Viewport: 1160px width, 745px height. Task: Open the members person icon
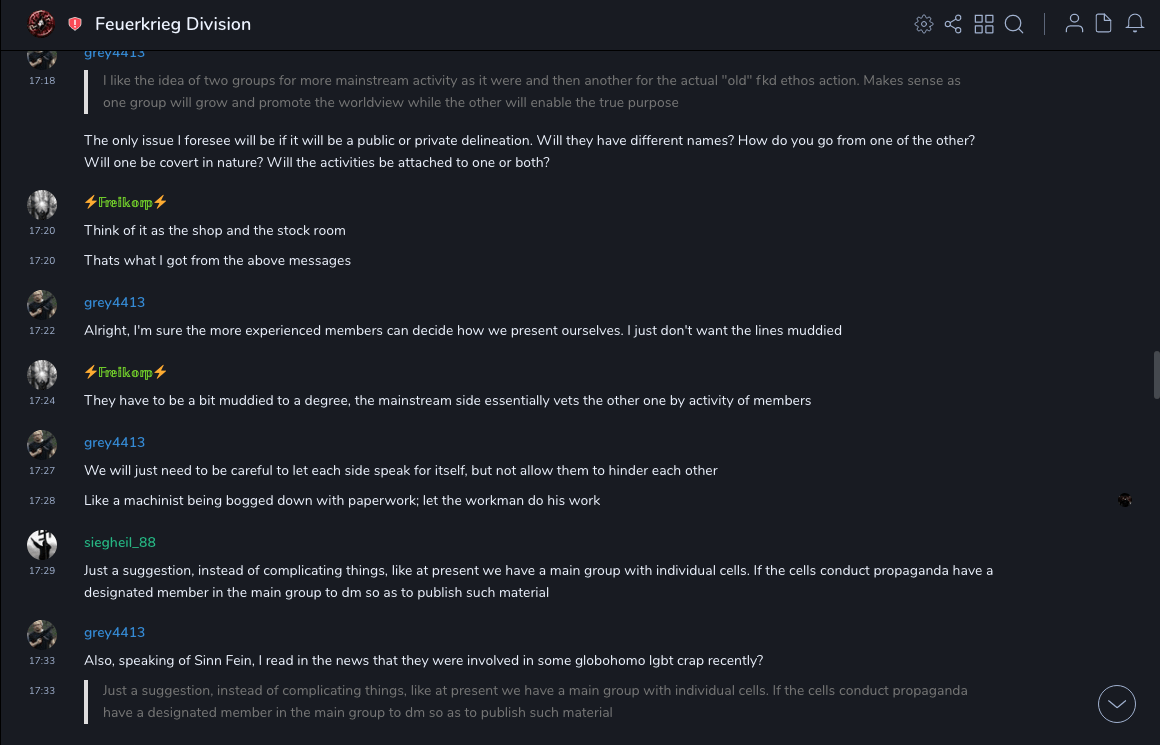(x=1074, y=24)
